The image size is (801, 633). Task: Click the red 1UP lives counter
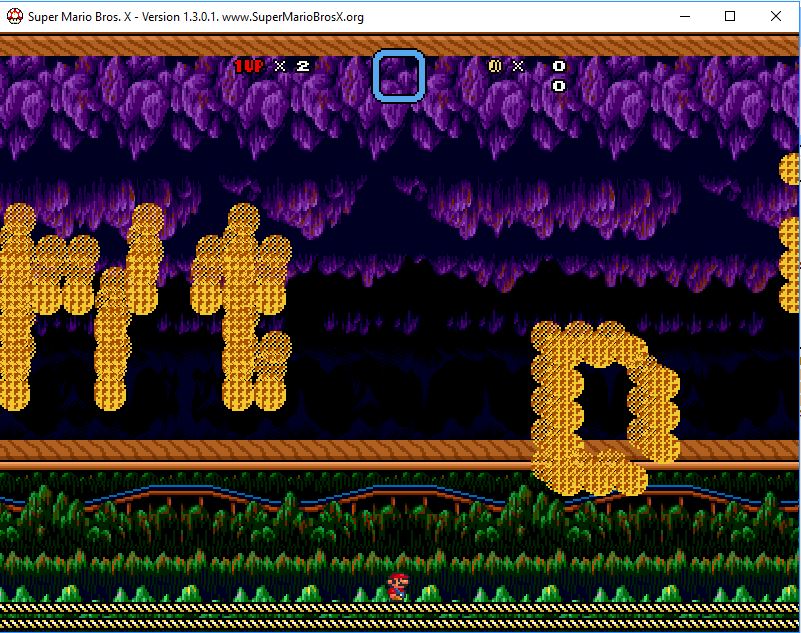click(x=249, y=66)
